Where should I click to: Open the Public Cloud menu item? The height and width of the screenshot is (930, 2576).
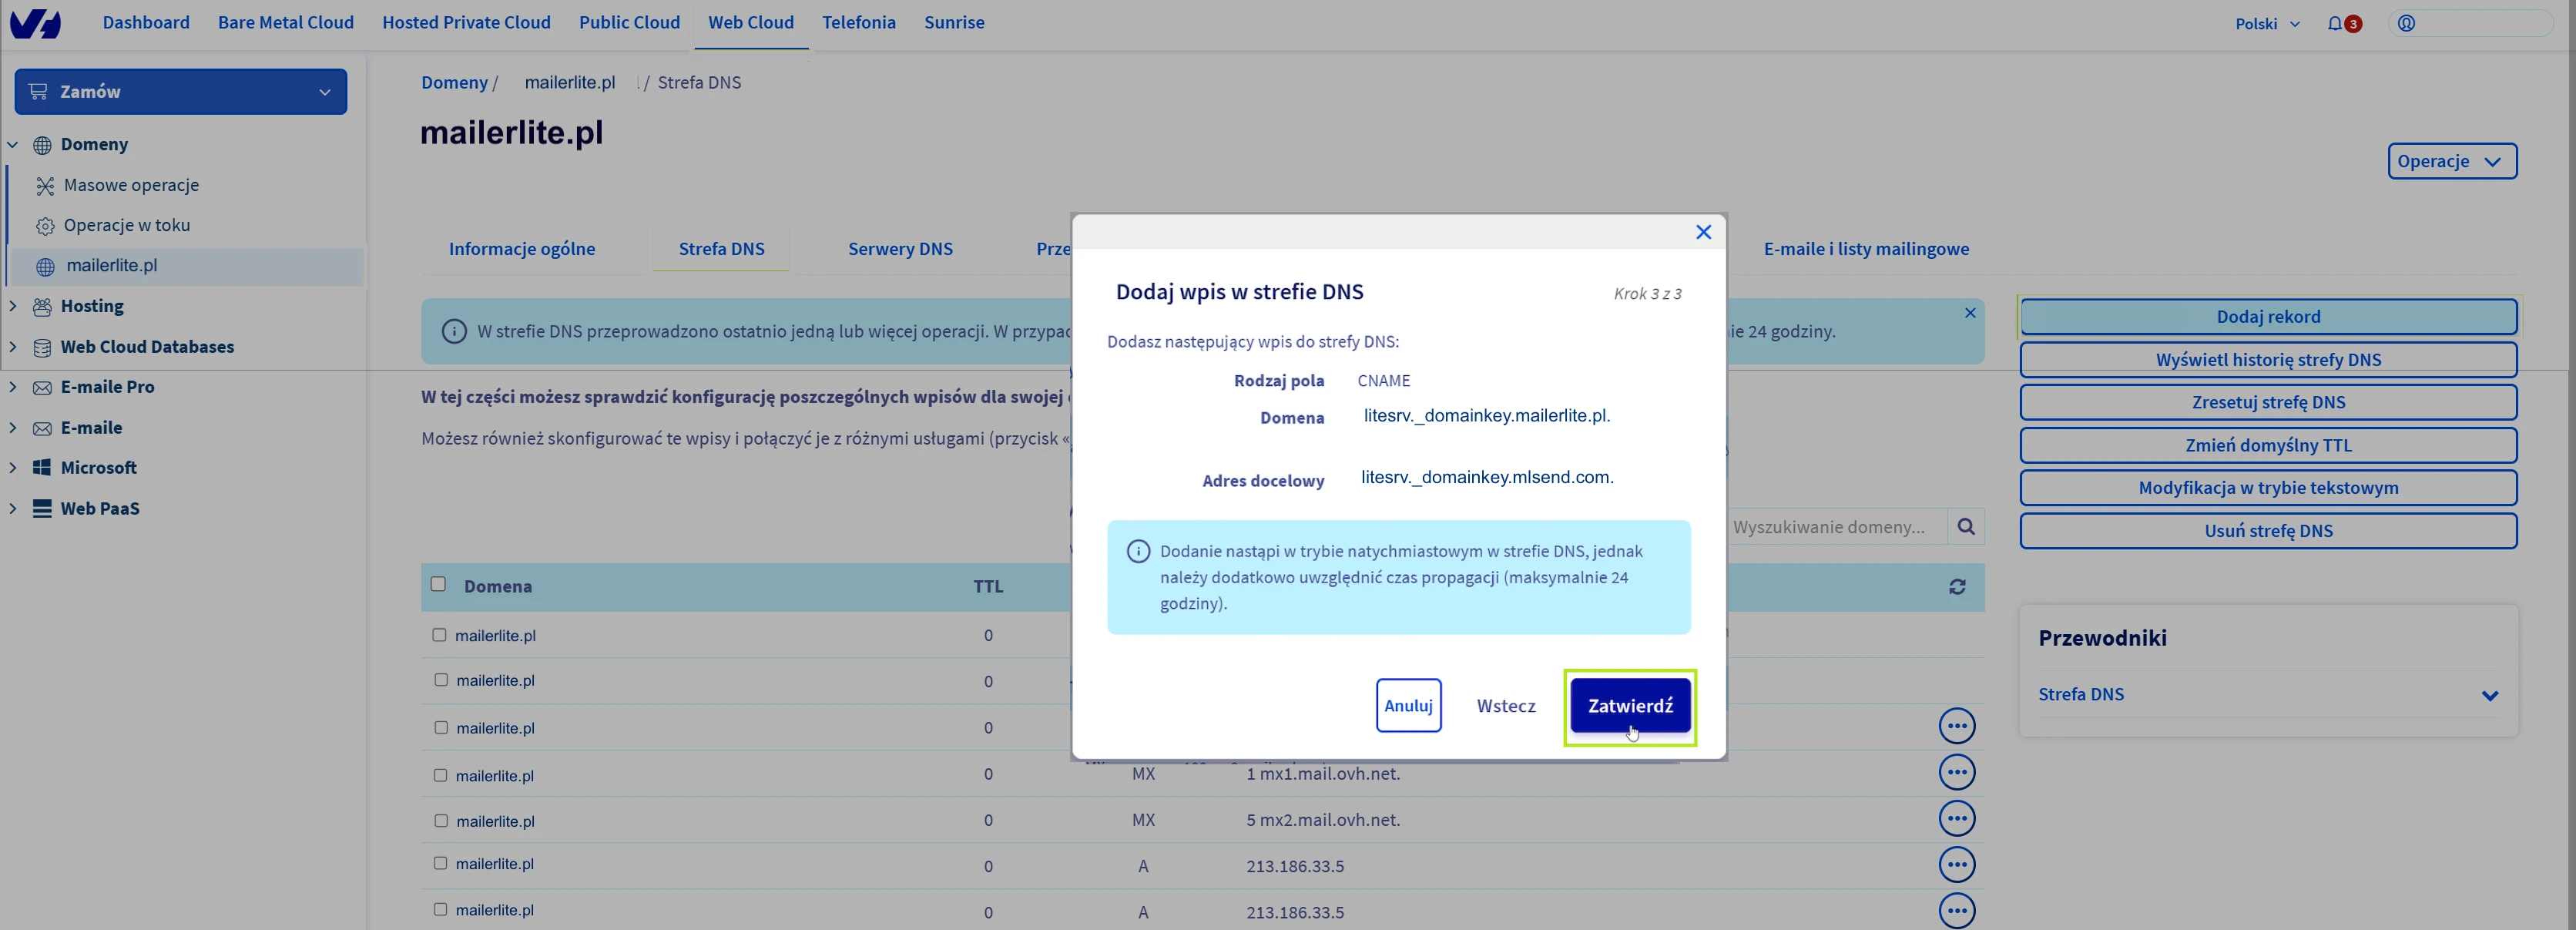click(629, 22)
